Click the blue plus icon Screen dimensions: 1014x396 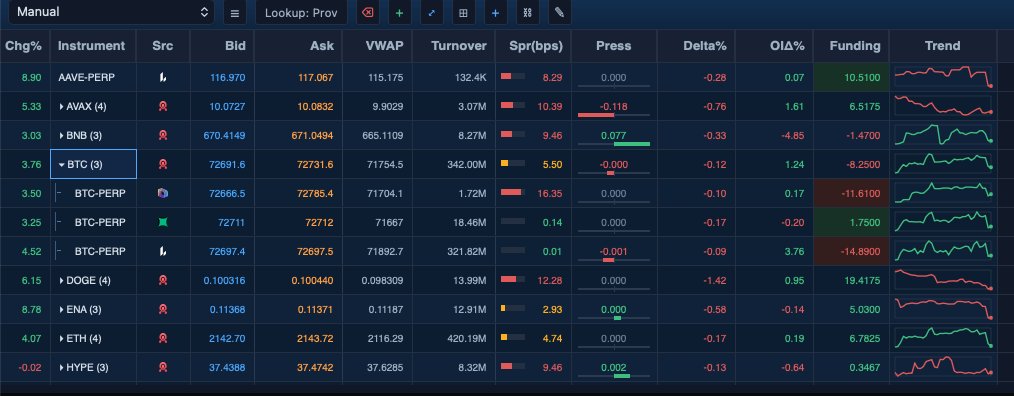(495, 12)
